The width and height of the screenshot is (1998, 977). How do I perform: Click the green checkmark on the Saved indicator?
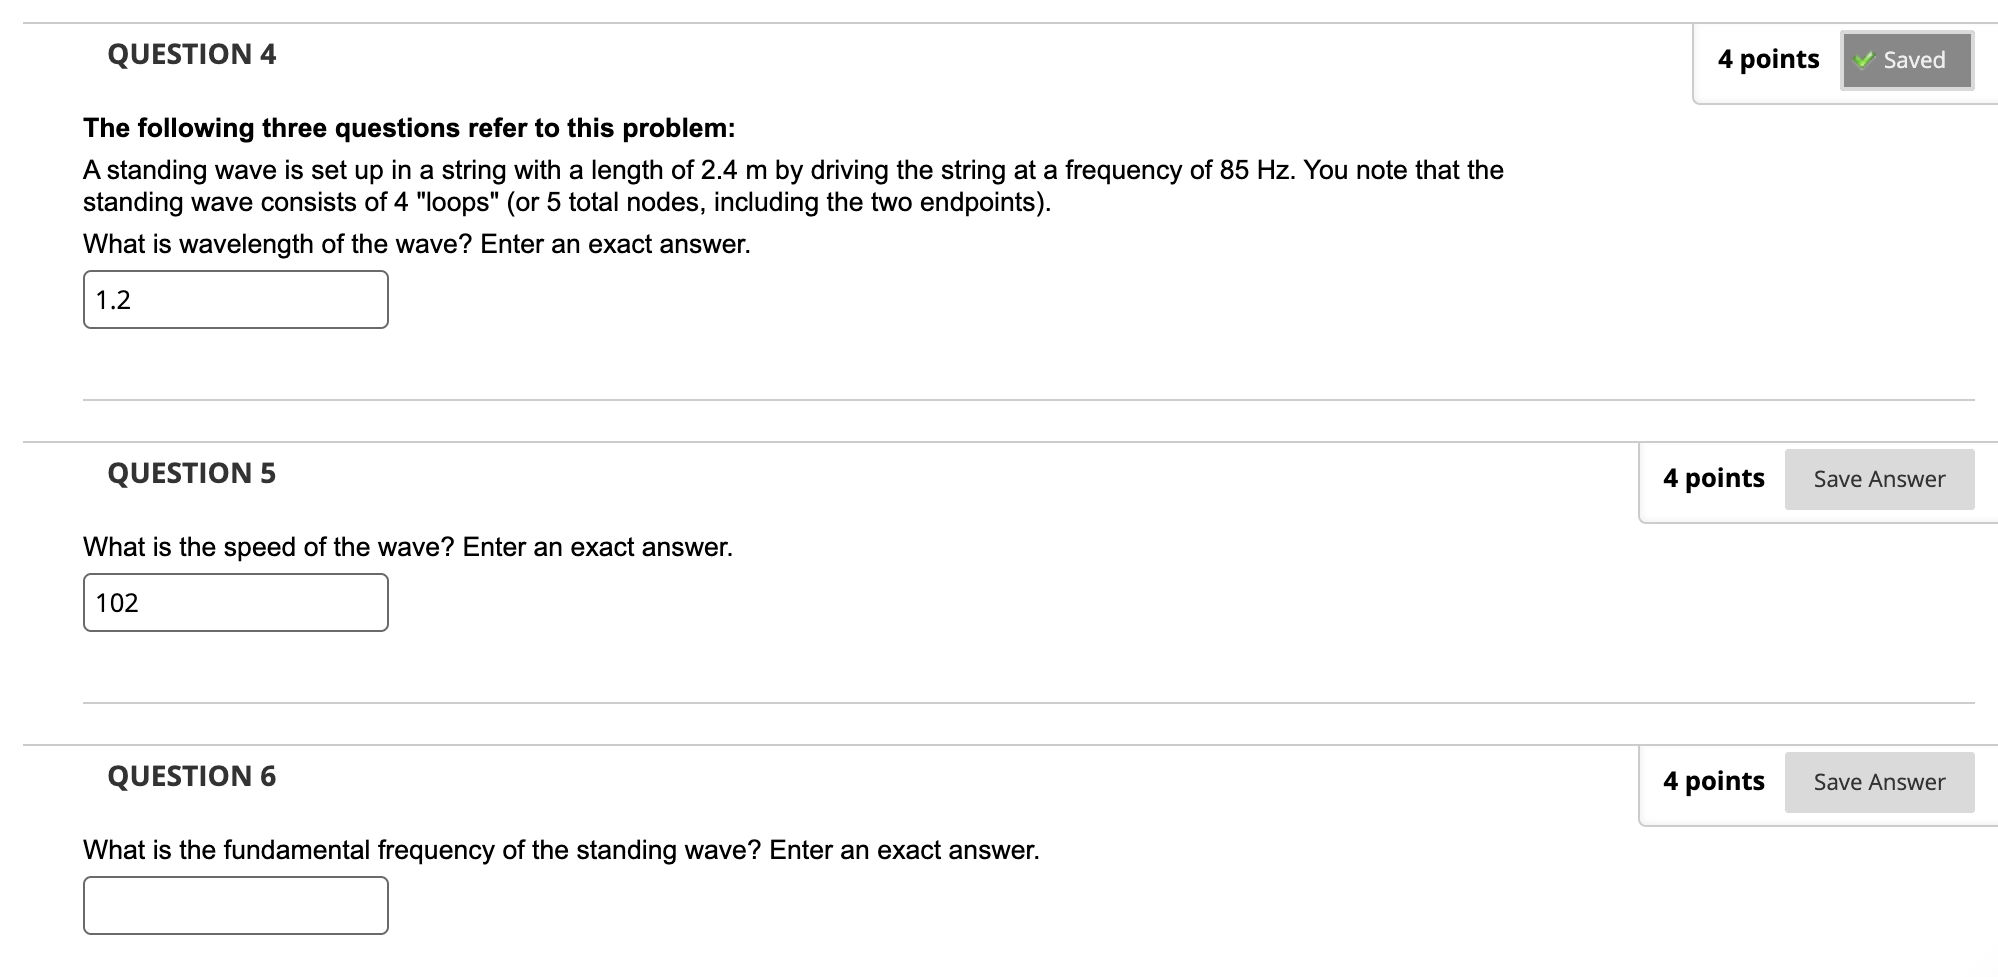pyautogui.click(x=1866, y=59)
